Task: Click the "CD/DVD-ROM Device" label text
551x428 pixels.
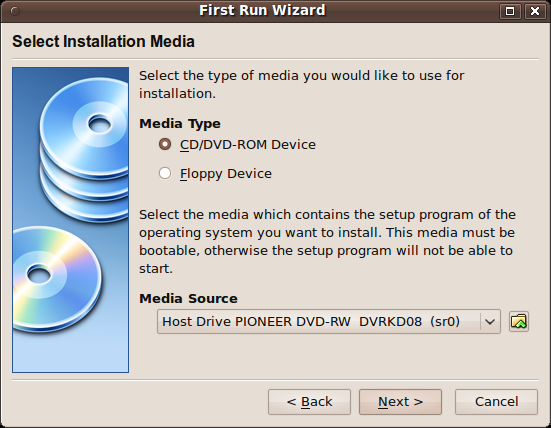Action: coord(248,145)
